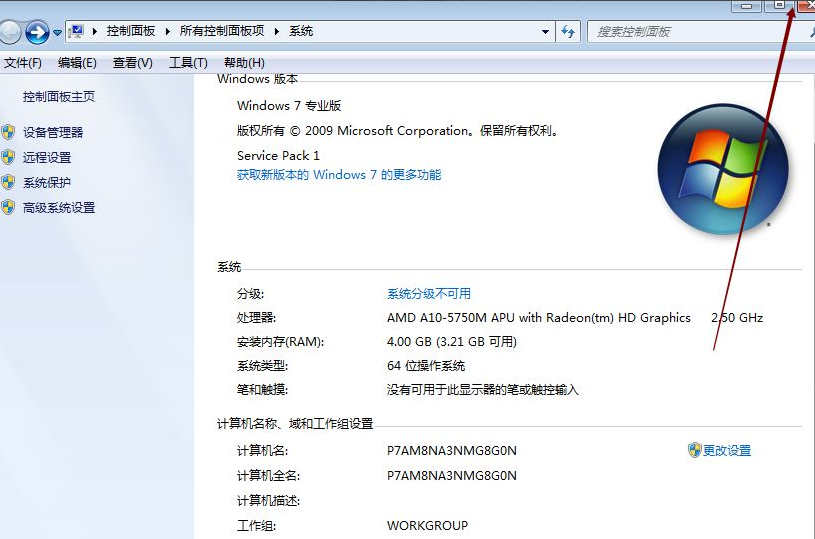Open 远程设置 from the left pane
The image size is (815, 539).
(x=47, y=157)
